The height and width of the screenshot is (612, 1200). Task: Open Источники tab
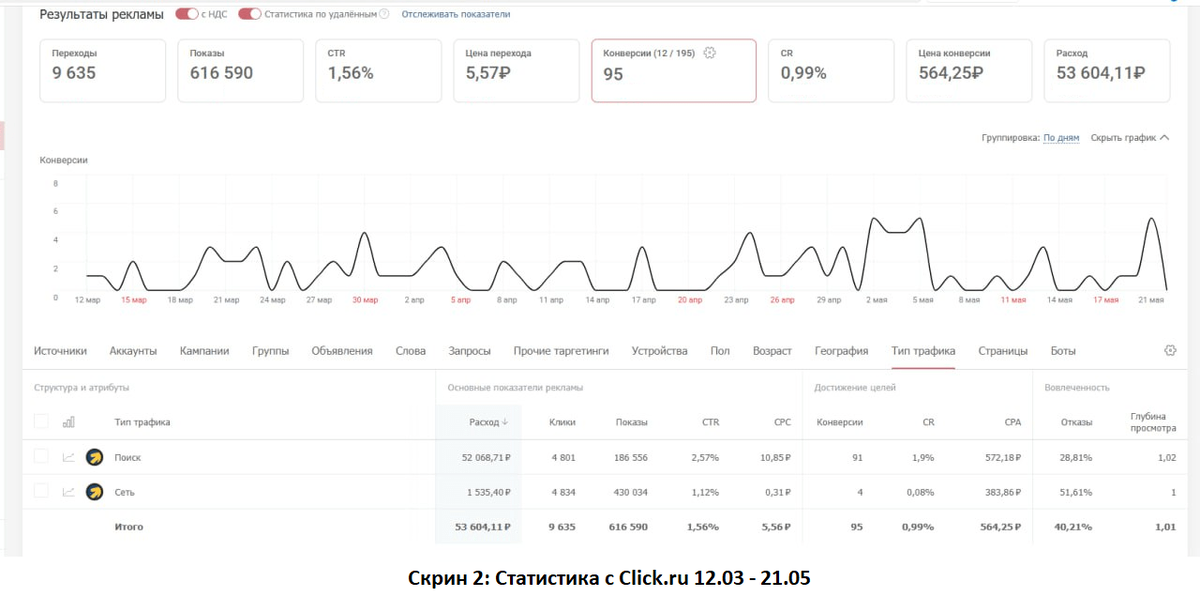pos(60,351)
